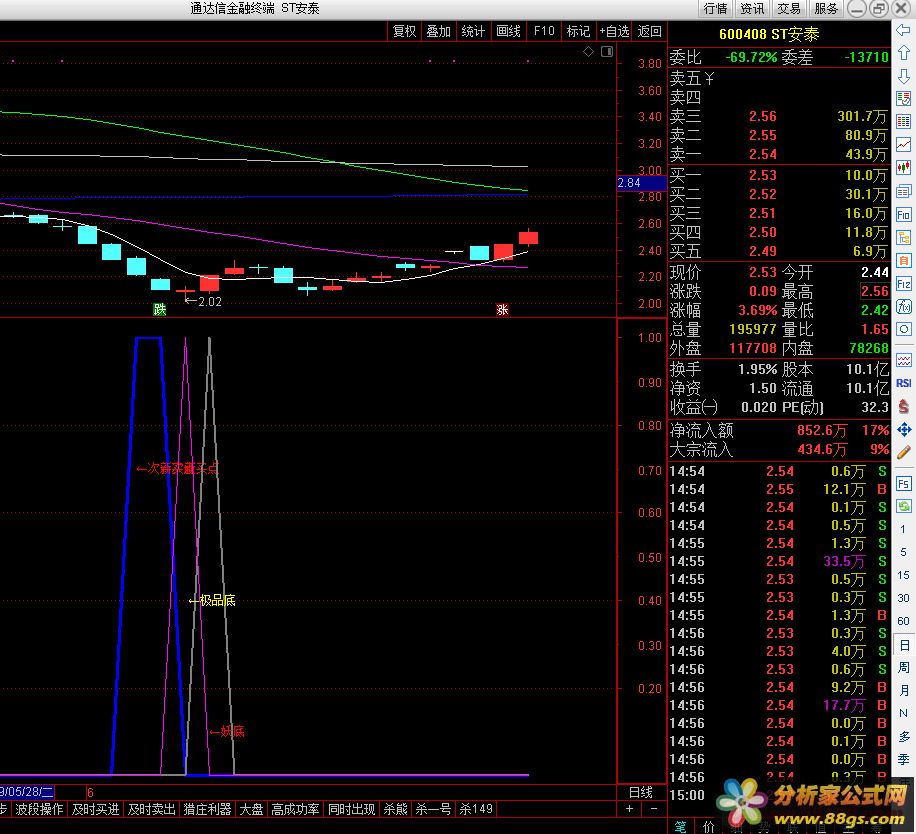This screenshot has height=834, width=916.
Task: Select the N custom-day period
Action: coord(903,713)
